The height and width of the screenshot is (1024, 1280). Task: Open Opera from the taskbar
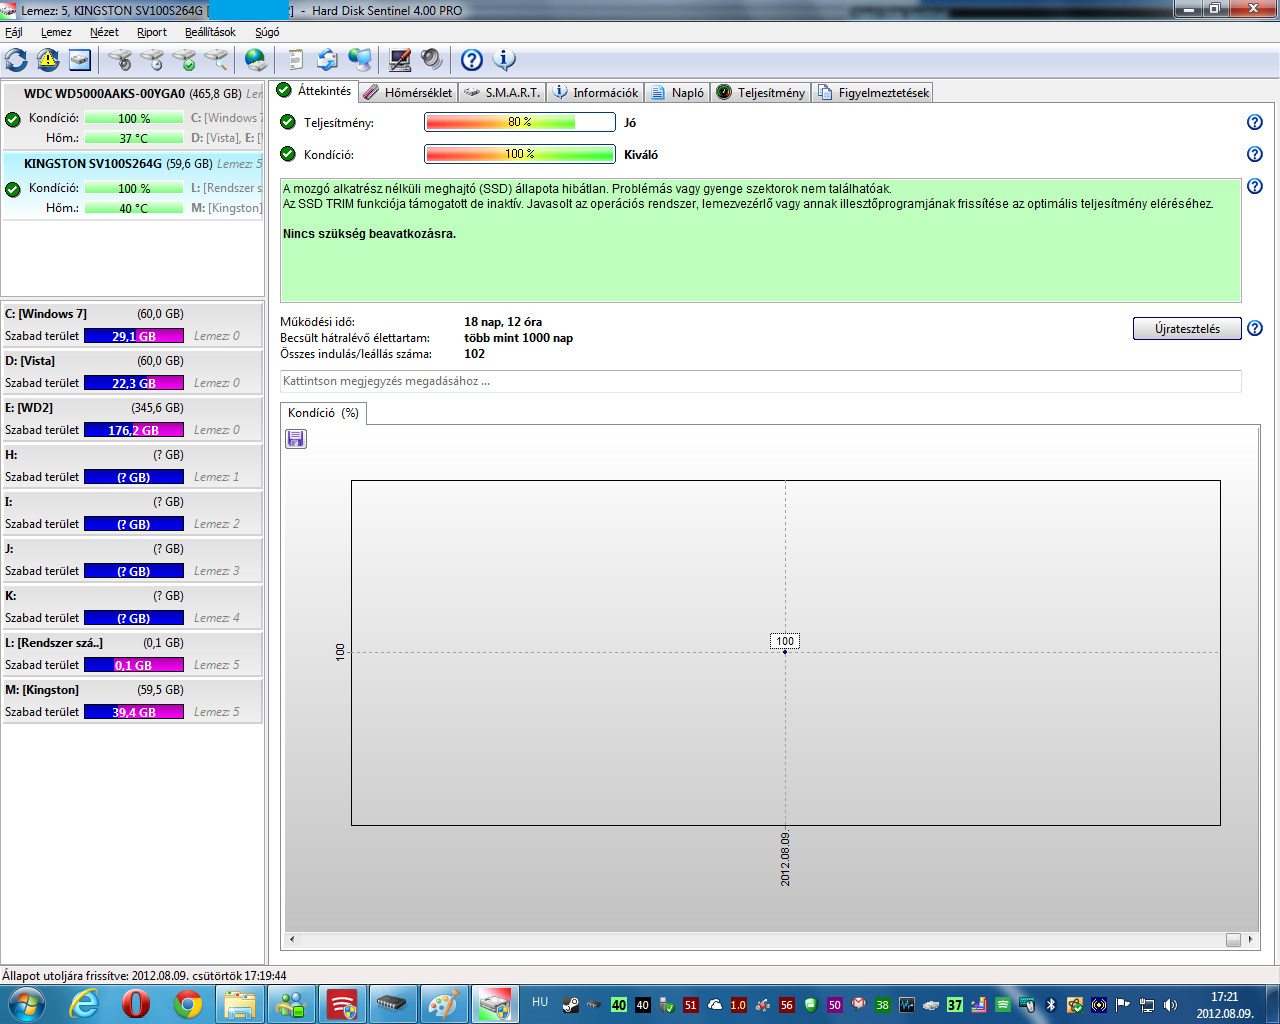pos(136,1003)
